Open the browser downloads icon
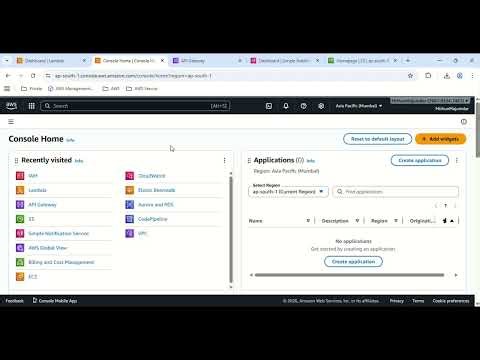This screenshot has width=480, height=360. point(447,76)
